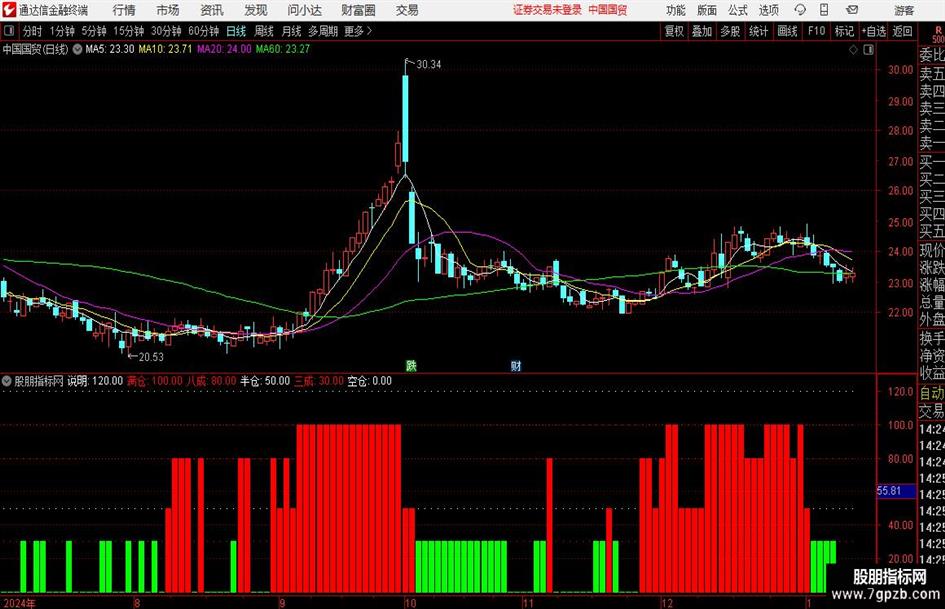The height and width of the screenshot is (609, 945).
Task: Open the 行情 menu
Action: pos(124,10)
